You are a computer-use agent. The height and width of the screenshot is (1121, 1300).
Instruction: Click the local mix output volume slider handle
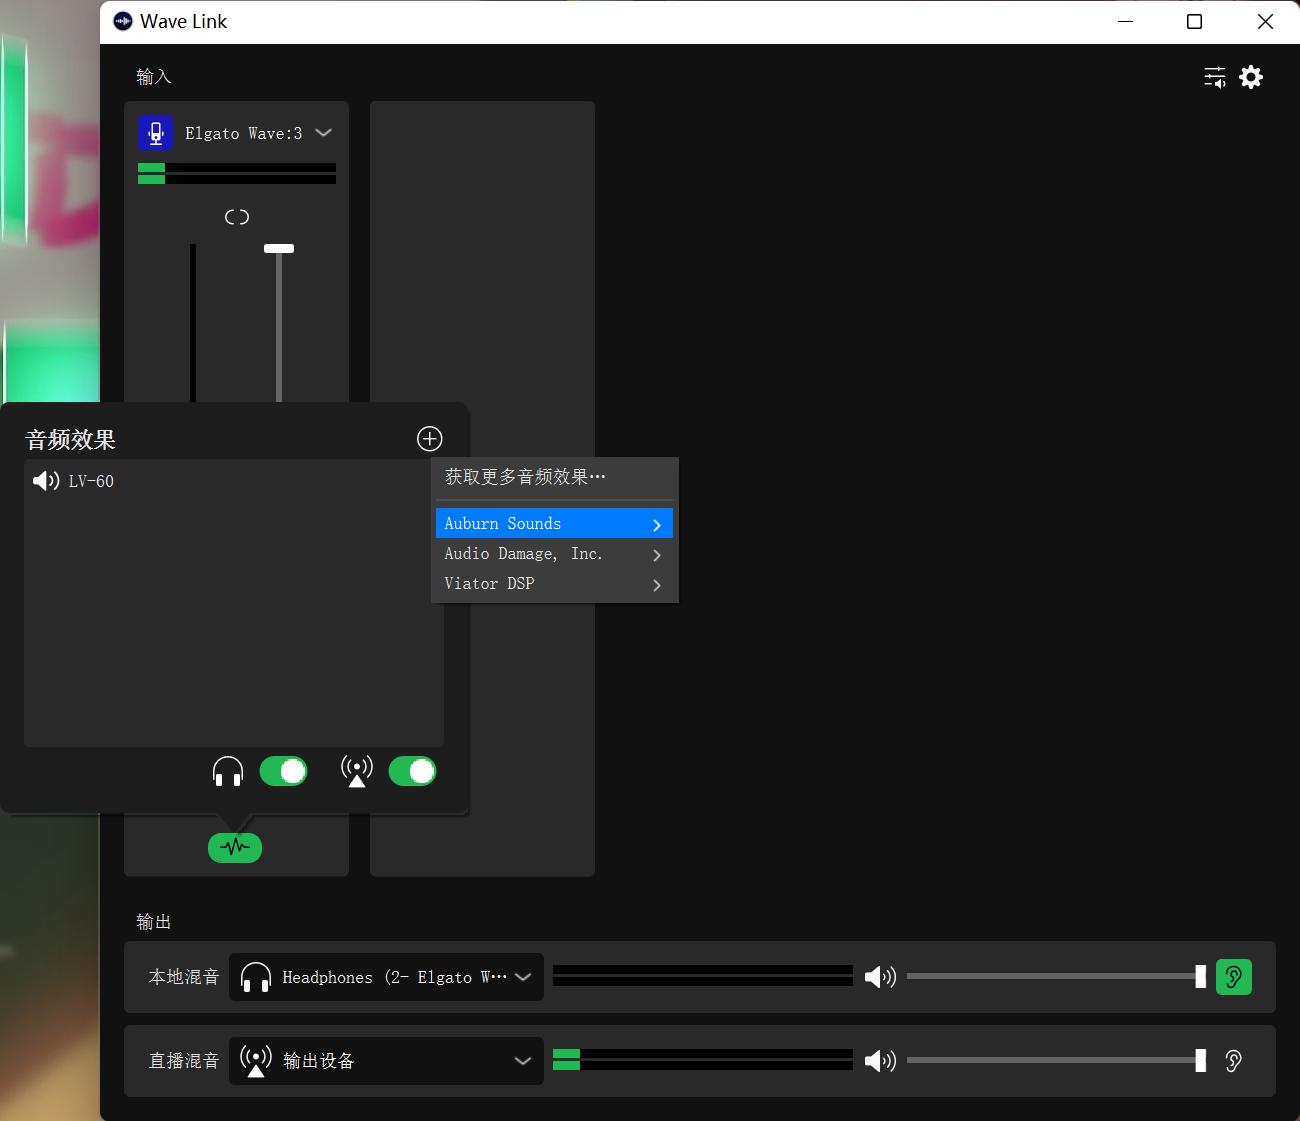1200,977
